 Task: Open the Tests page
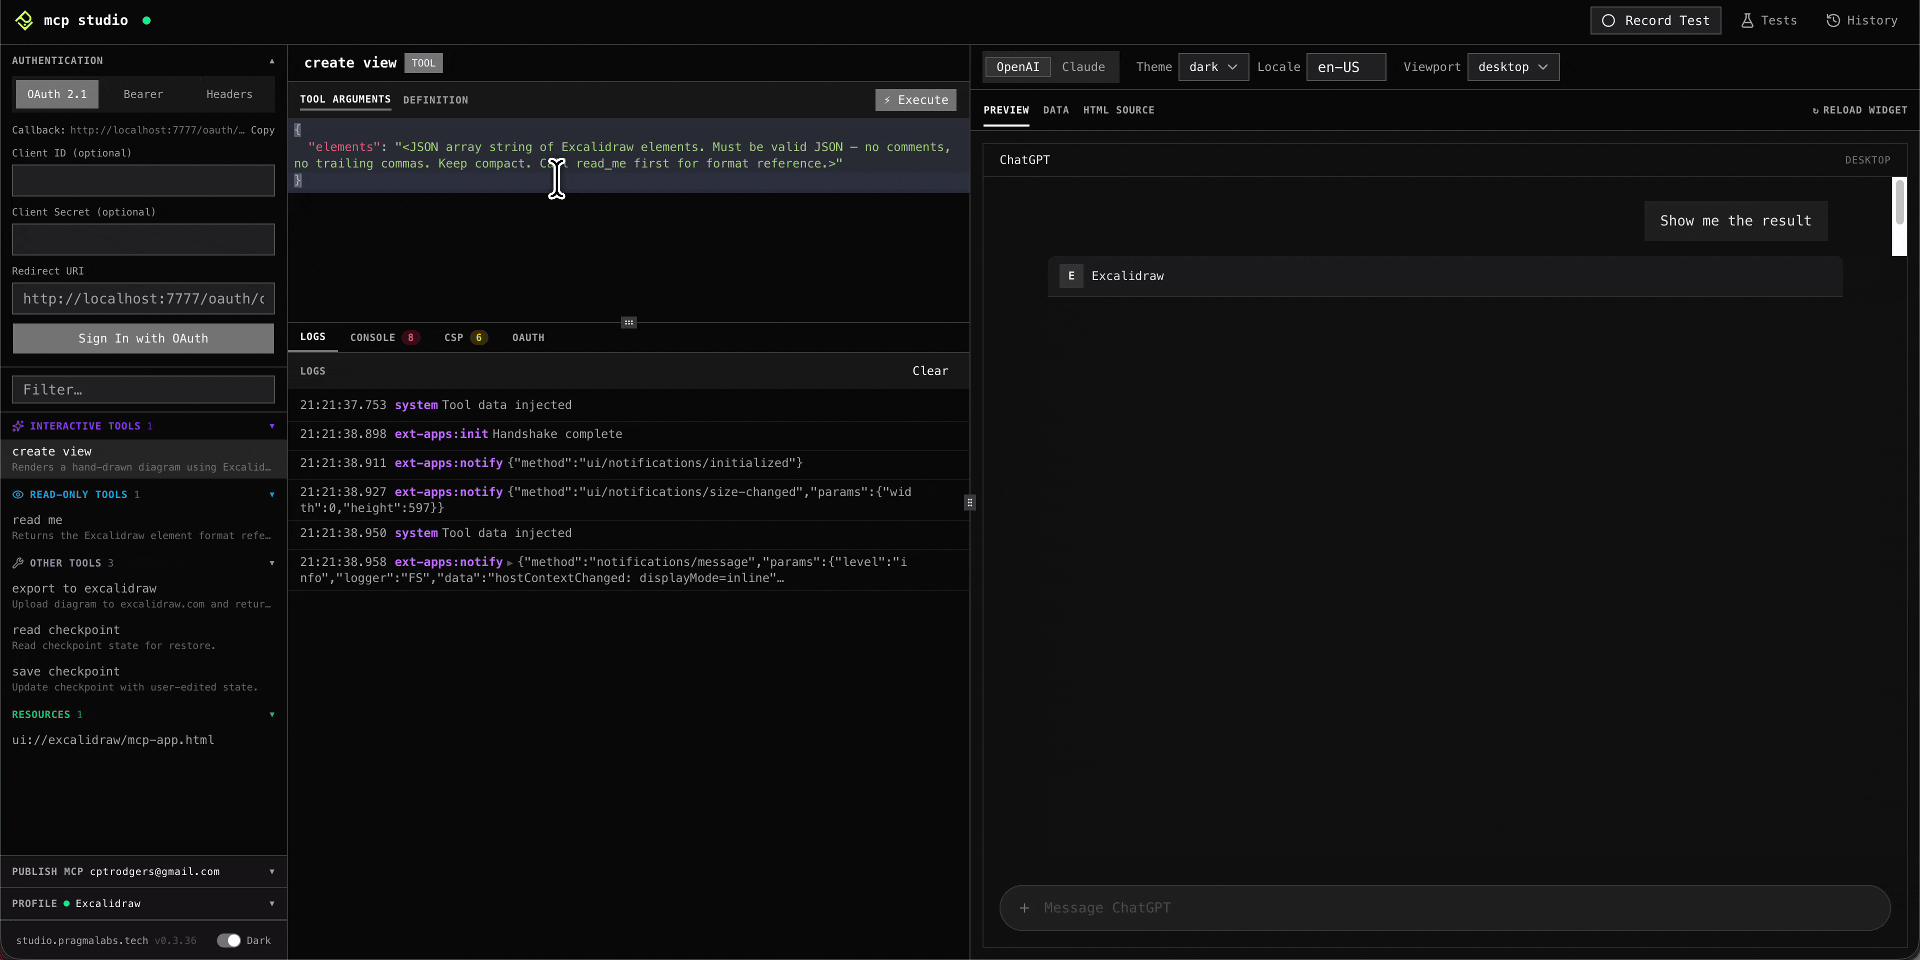pyautogui.click(x=1769, y=20)
